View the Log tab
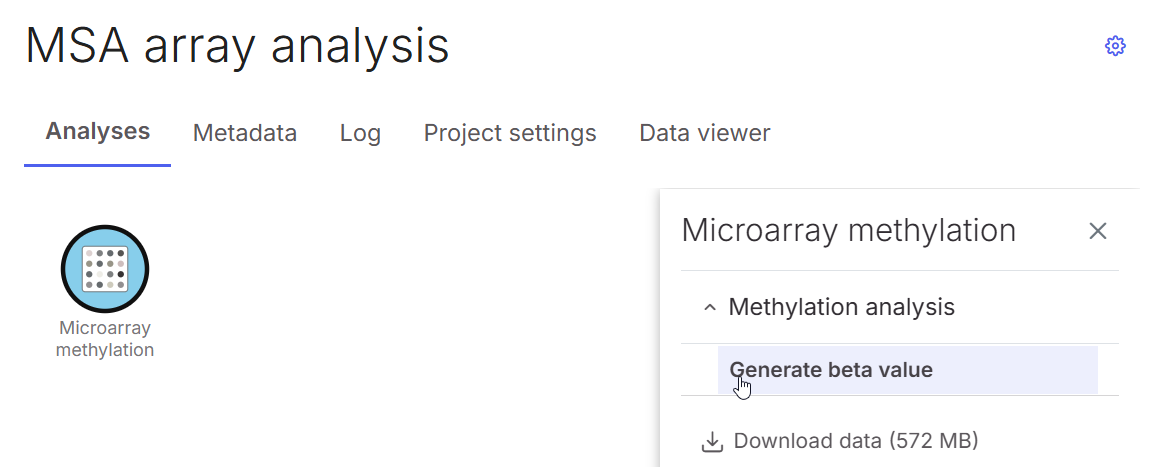This screenshot has height=467, width=1167. click(x=360, y=133)
